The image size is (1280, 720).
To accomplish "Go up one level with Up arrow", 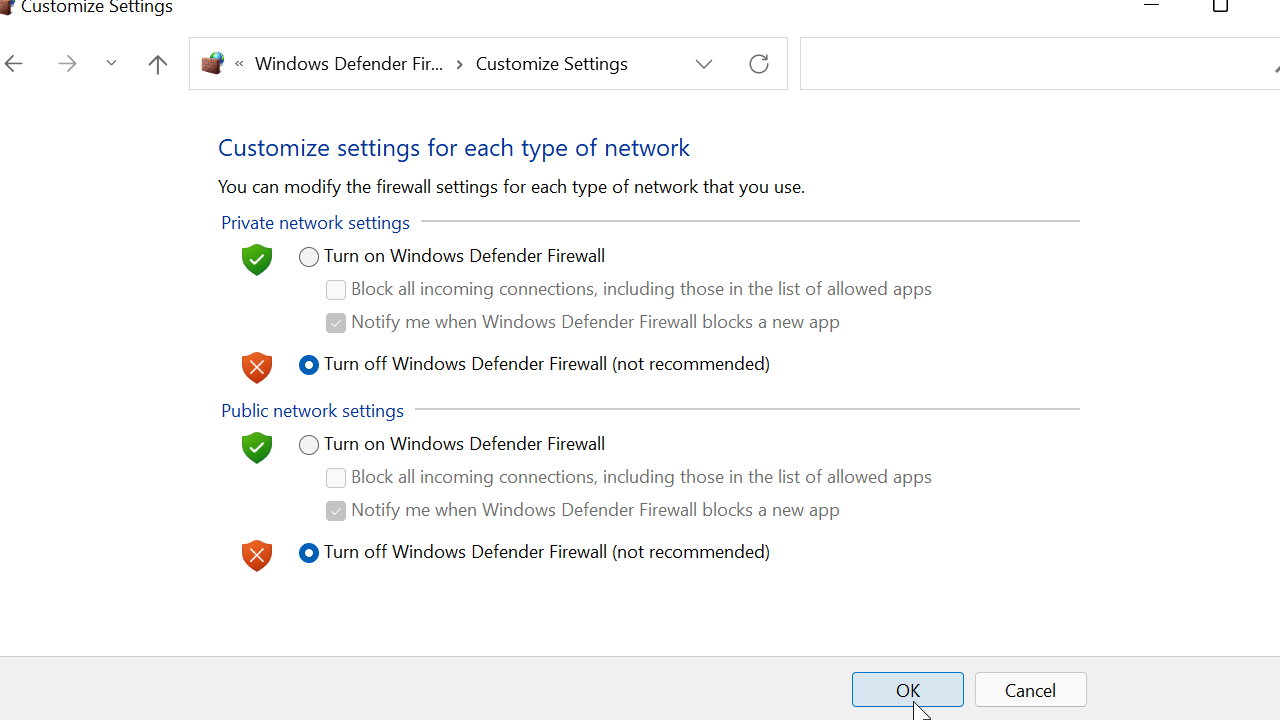I will [x=158, y=64].
